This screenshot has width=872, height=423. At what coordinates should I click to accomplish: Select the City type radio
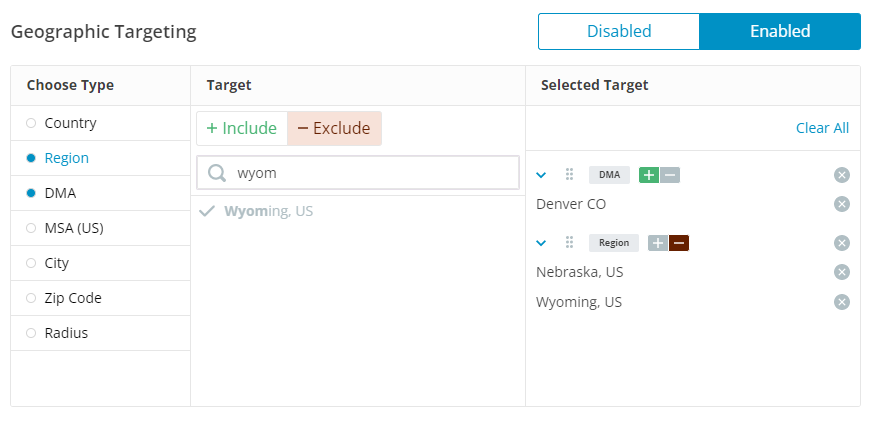31,263
